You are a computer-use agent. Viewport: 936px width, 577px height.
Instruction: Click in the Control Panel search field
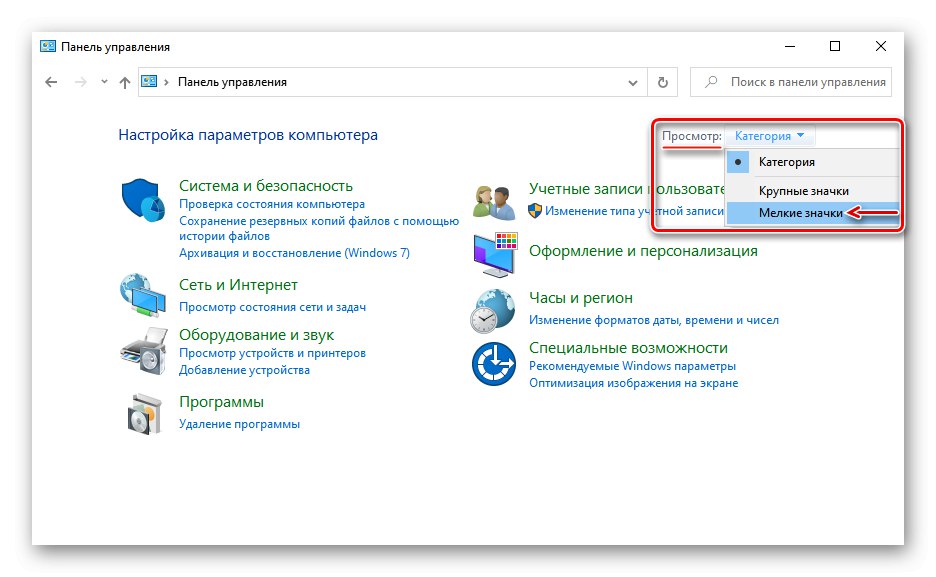point(790,82)
